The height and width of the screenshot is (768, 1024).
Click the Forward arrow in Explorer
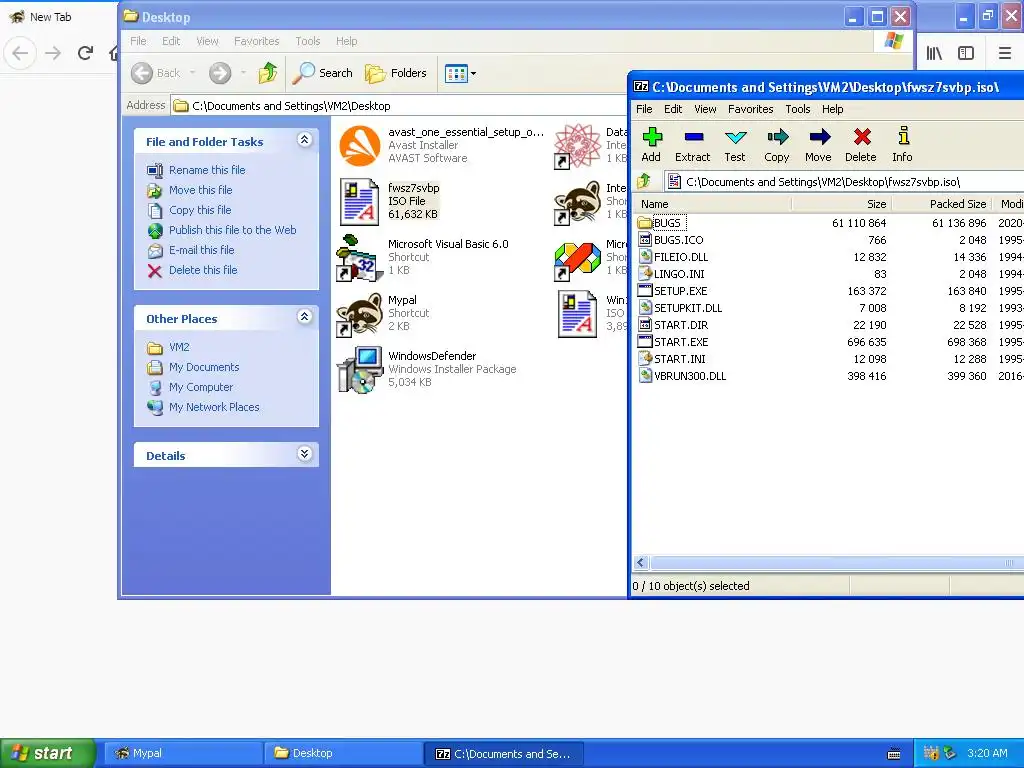(220, 73)
